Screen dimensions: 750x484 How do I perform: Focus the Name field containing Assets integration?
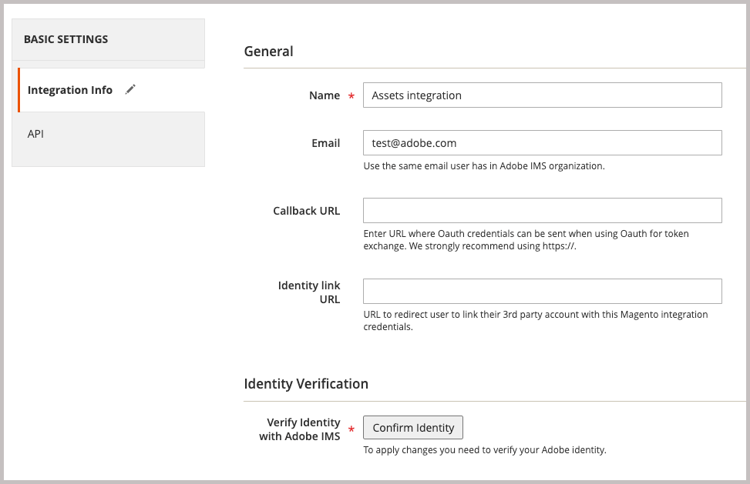(x=542, y=95)
